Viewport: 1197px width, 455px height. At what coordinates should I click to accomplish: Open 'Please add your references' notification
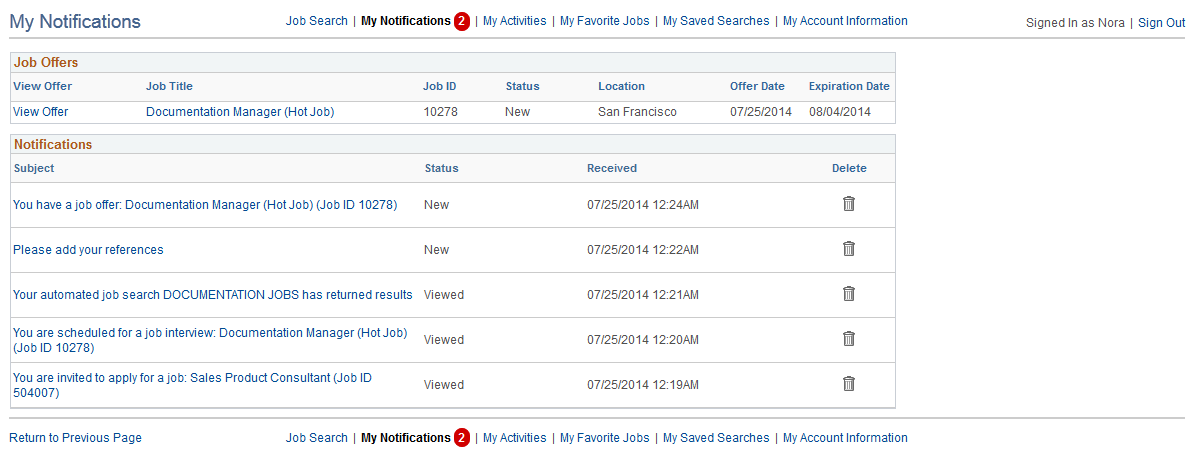click(89, 250)
